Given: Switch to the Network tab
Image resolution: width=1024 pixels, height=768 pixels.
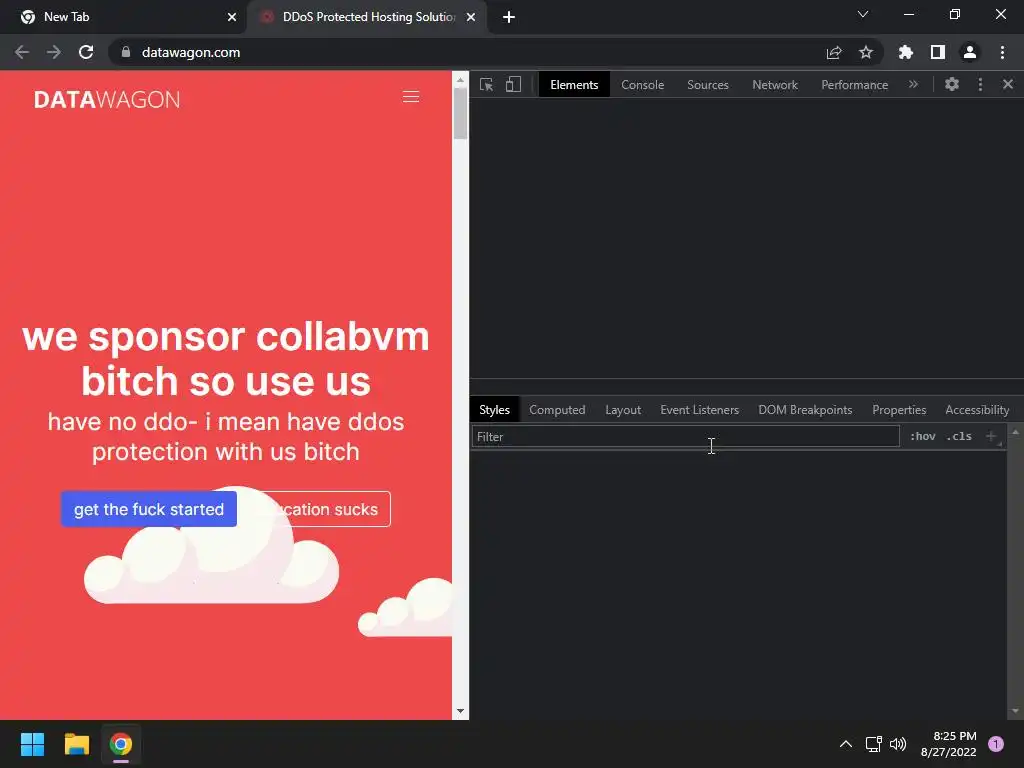Looking at the screenshot, I should tap(775, 85).
